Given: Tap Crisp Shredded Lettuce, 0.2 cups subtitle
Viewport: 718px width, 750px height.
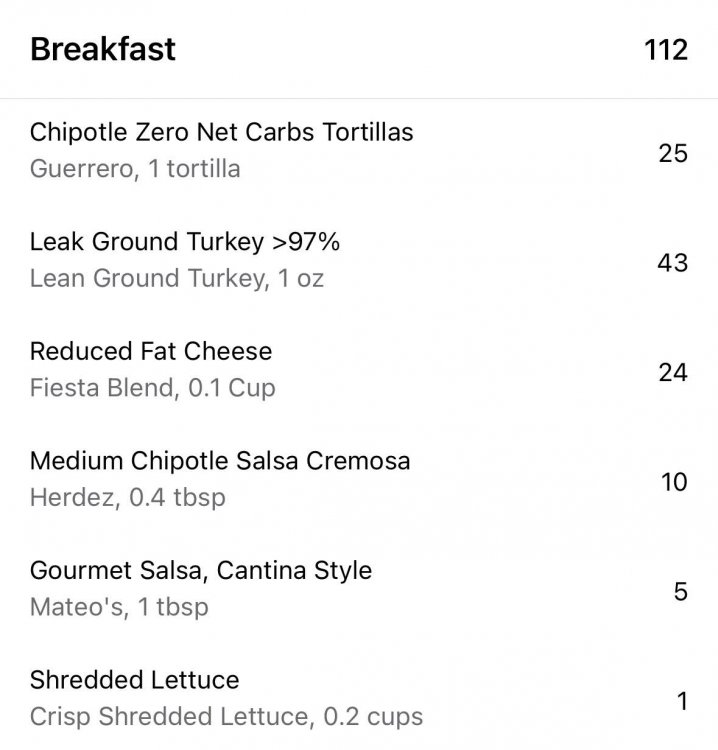Looking at the screenshot, I should [226, 717].
